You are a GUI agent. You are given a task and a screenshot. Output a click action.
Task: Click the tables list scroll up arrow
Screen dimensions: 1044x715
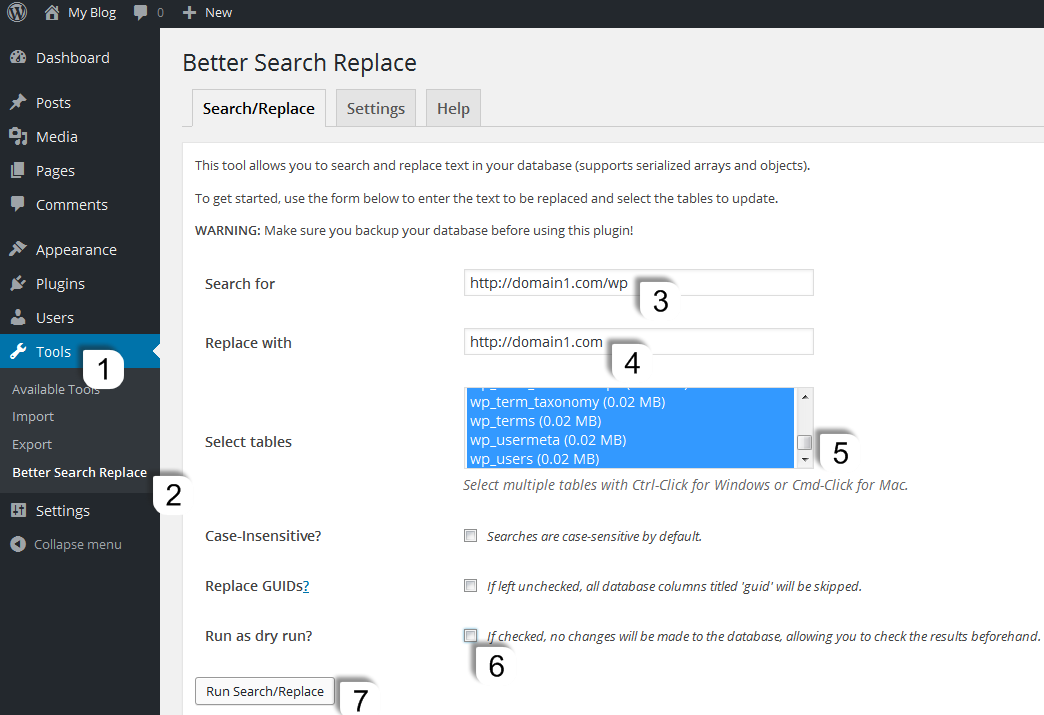click(804, 396)
